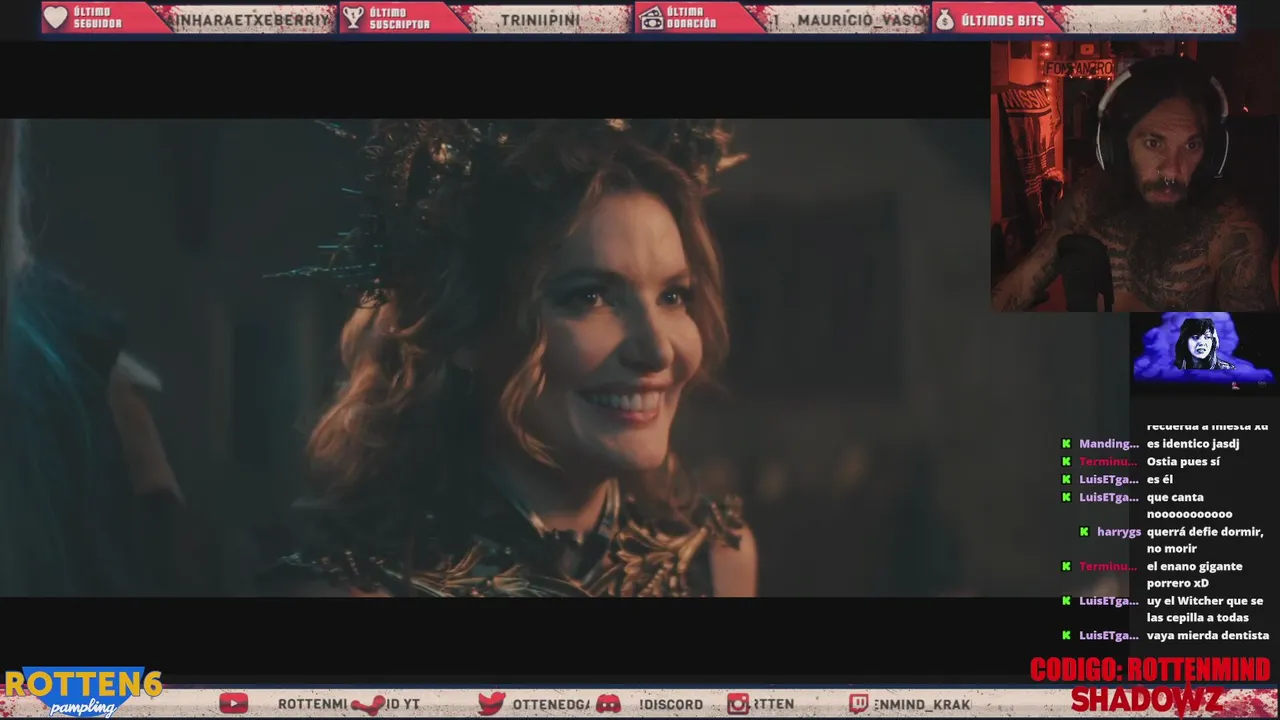Click the Último Suscriptor label
The width and height of the screenshot is (1280, 720).
tap(400, 19)
